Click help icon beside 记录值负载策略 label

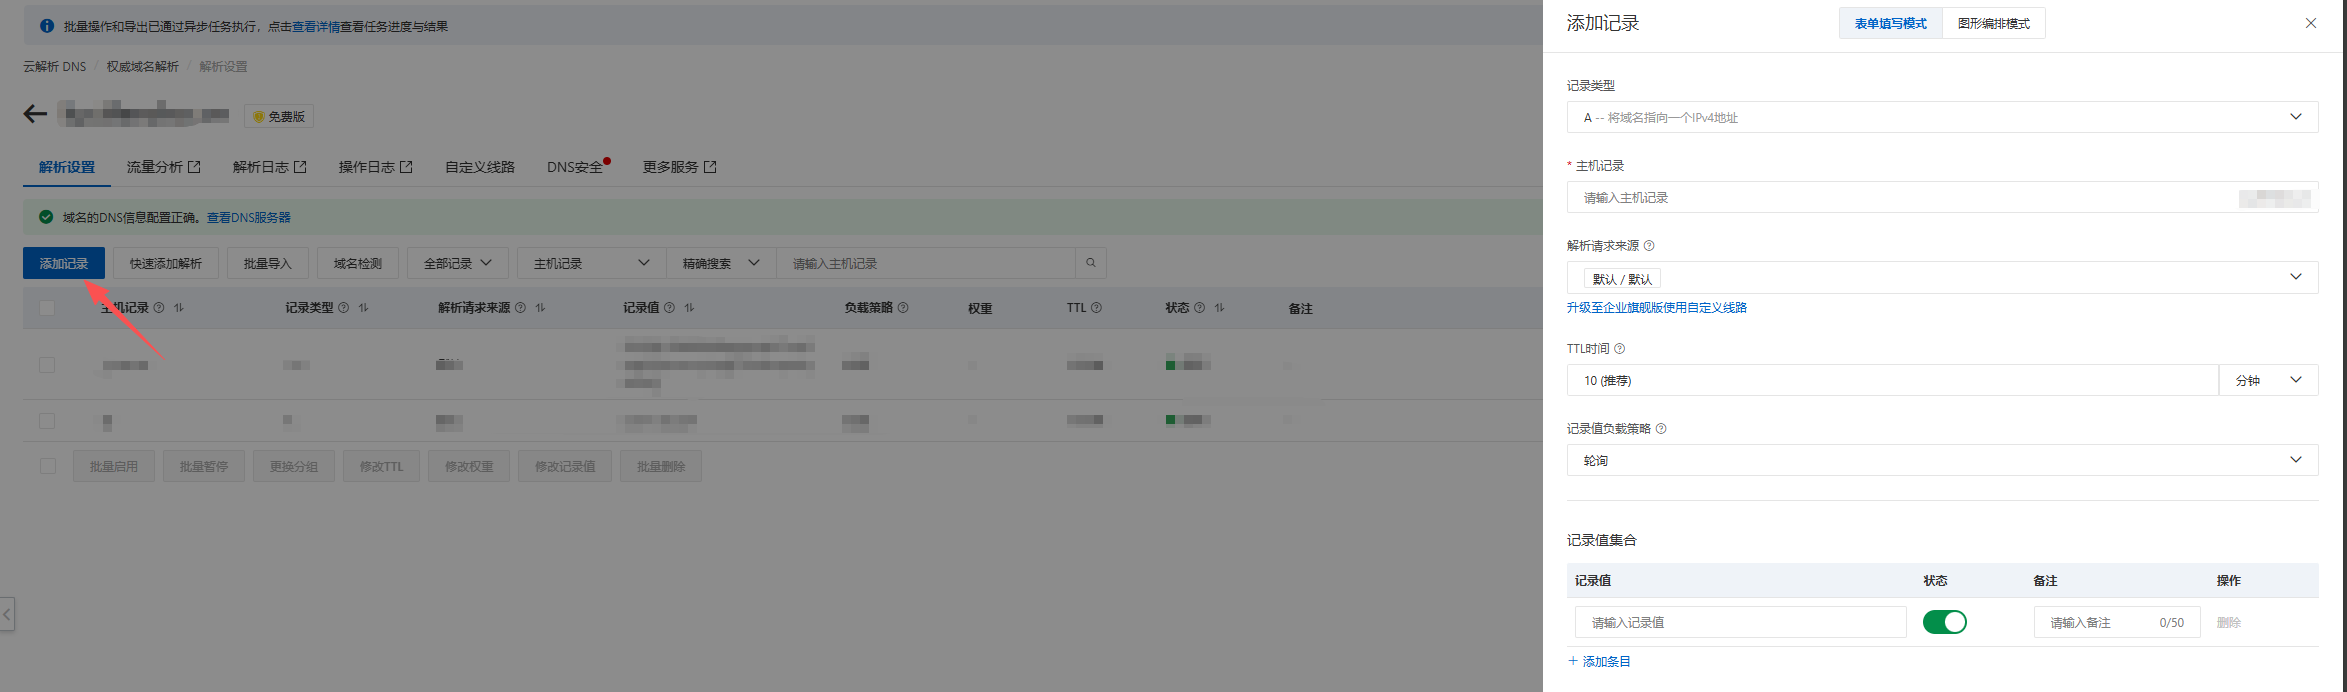tap(1661, 429)
